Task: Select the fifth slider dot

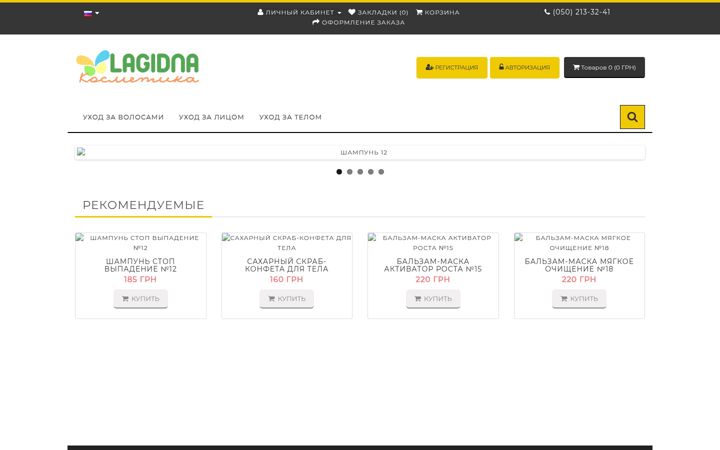Action: point(381,172)
